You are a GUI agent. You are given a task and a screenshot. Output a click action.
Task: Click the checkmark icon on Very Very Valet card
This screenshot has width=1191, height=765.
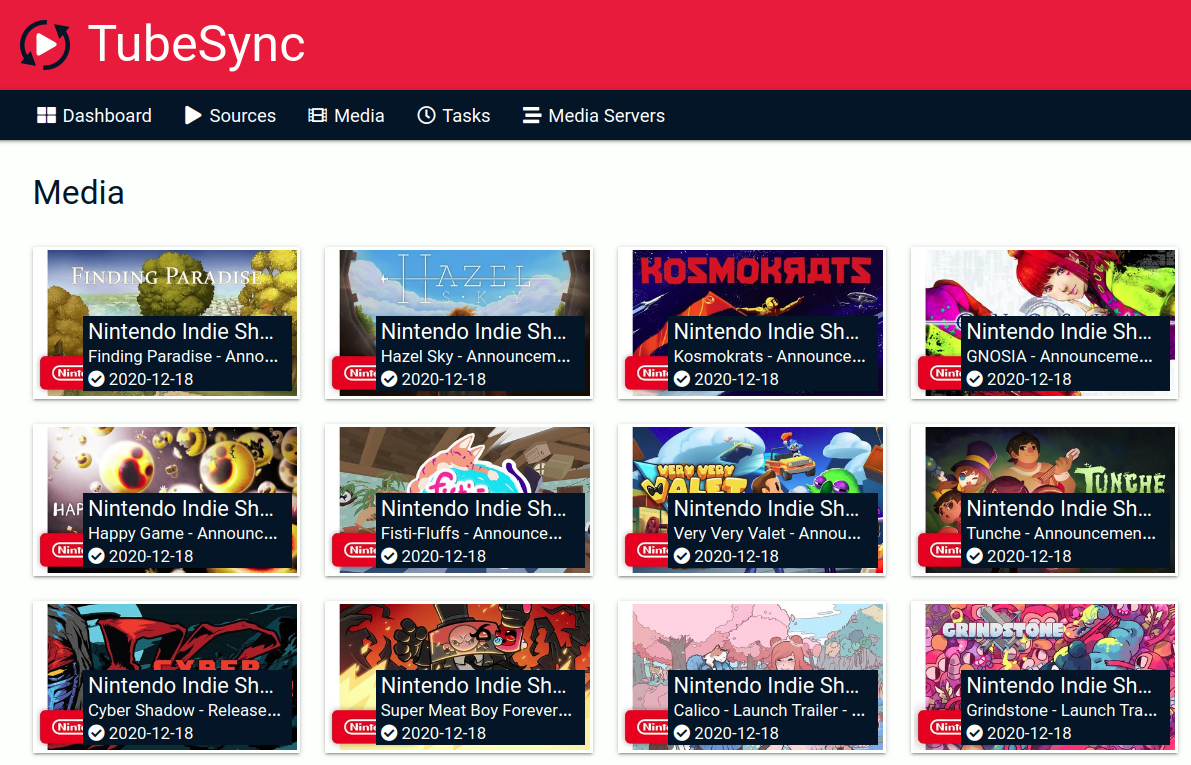682,556
